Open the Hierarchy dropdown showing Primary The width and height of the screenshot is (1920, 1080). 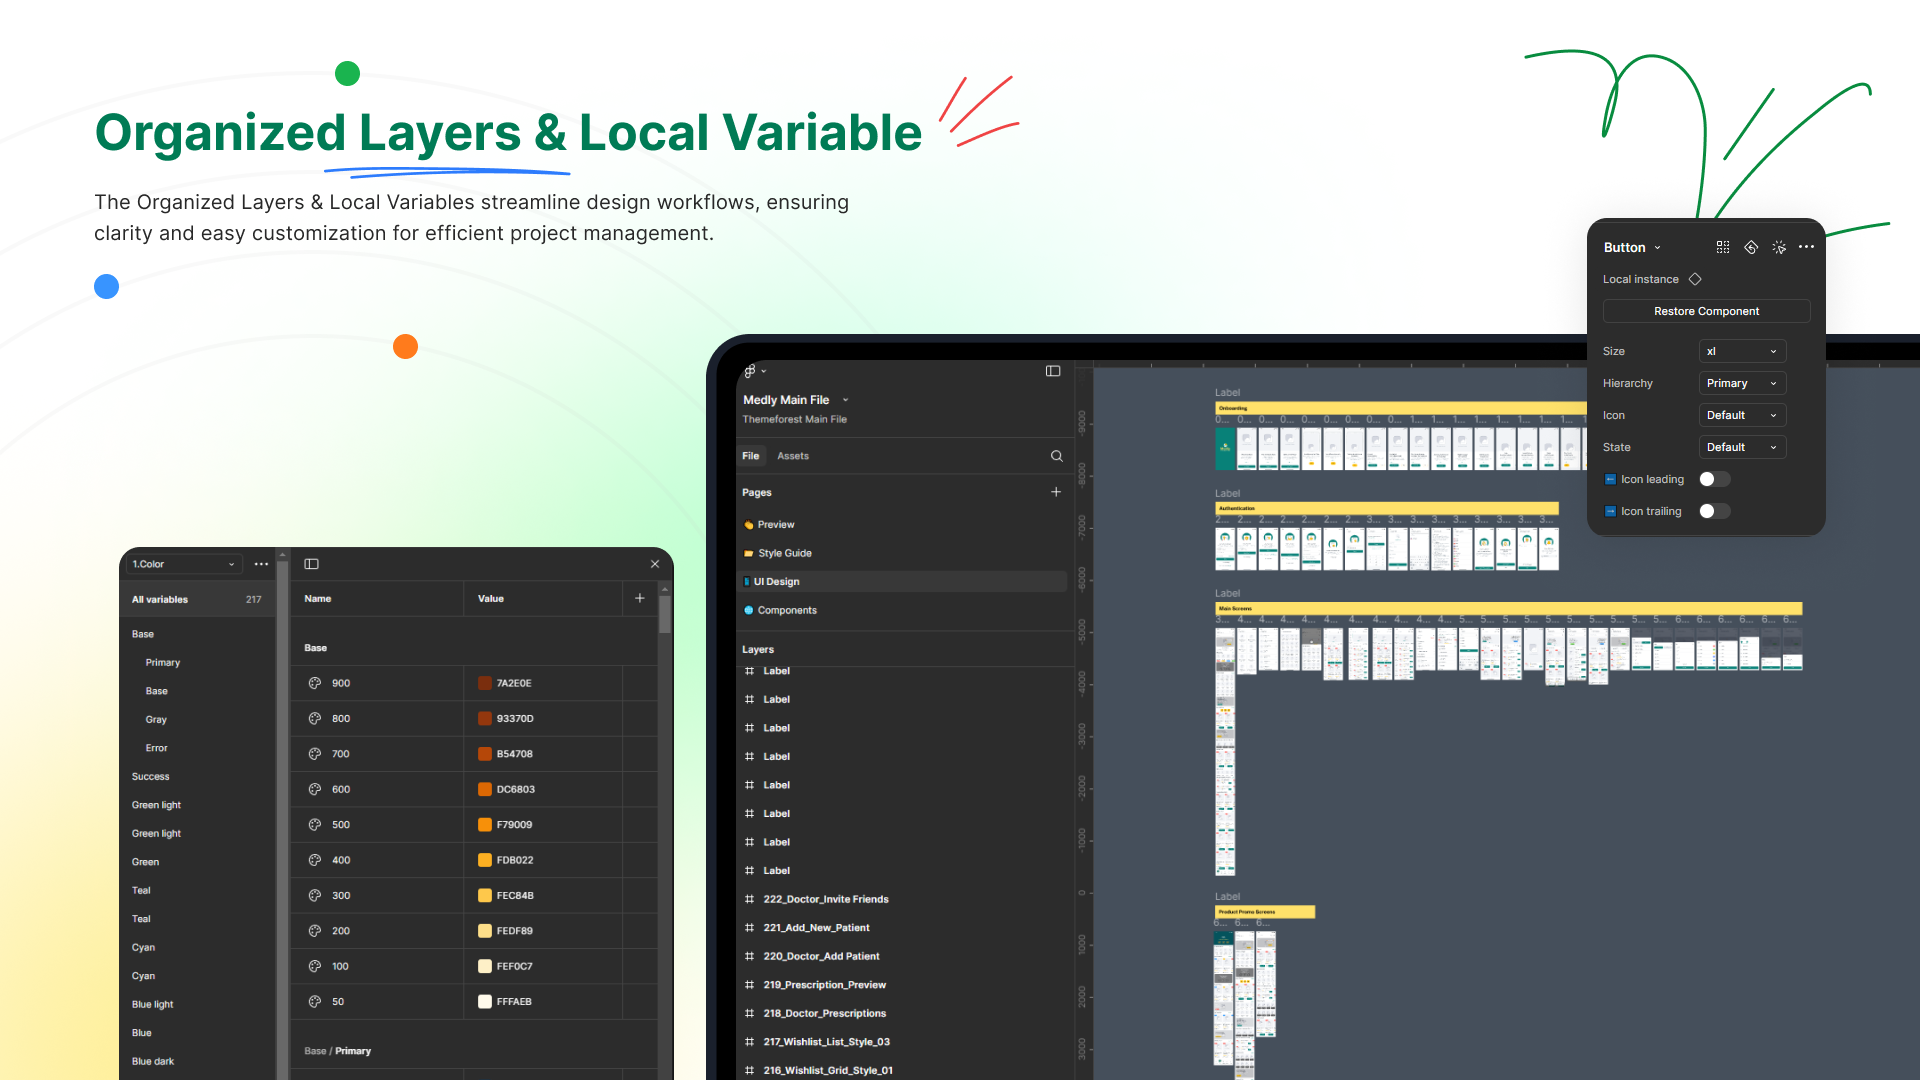(1742, 383)
